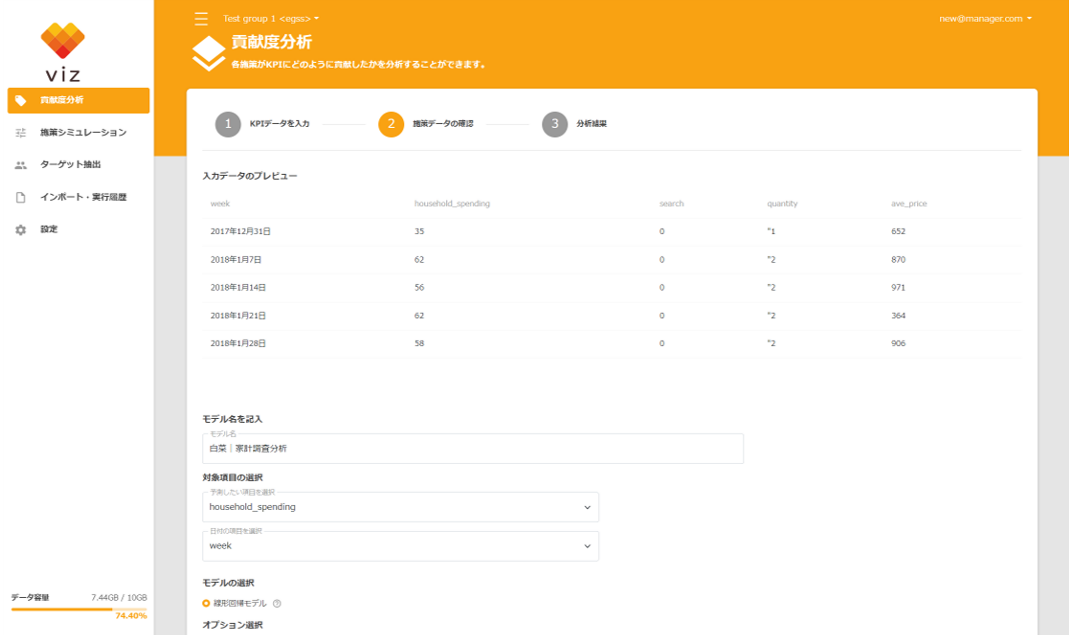Click the layered diamond icon in header
1069x635 pixels.
(x=209, y=53)
